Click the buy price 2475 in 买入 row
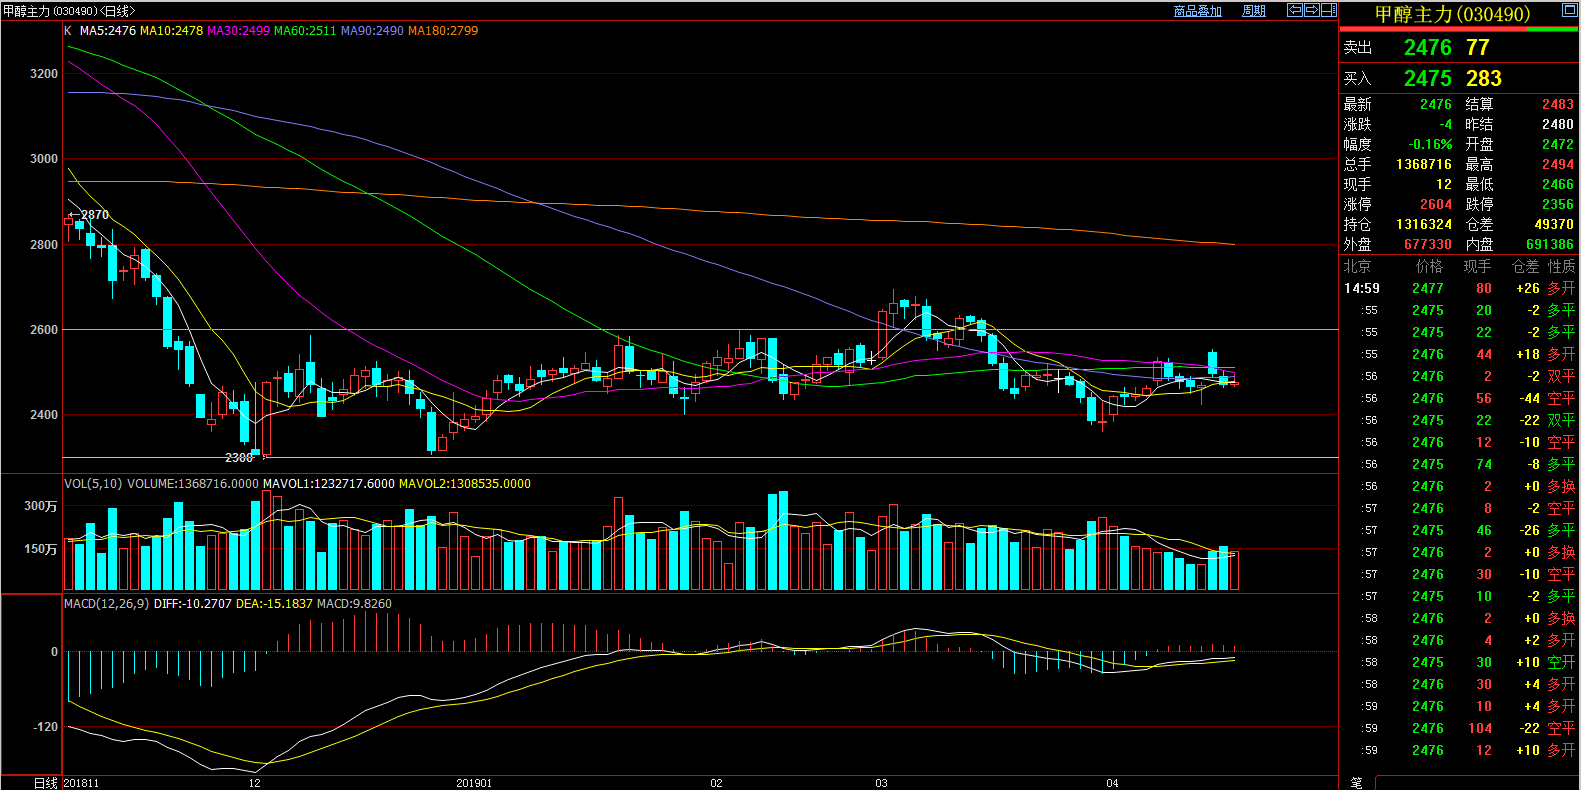Viewport: 1581px width, 790px height. pyautogui.click(x=1428, y=78)
